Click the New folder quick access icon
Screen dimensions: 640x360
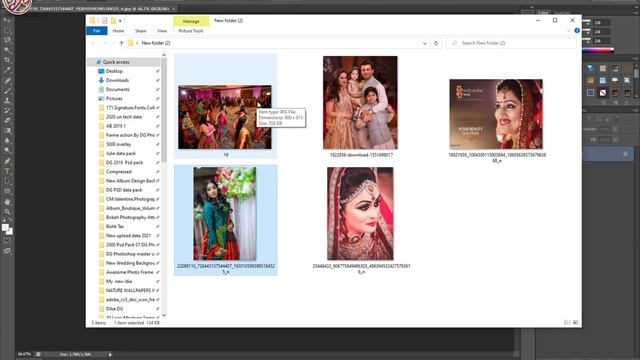[x=113, y=20]
